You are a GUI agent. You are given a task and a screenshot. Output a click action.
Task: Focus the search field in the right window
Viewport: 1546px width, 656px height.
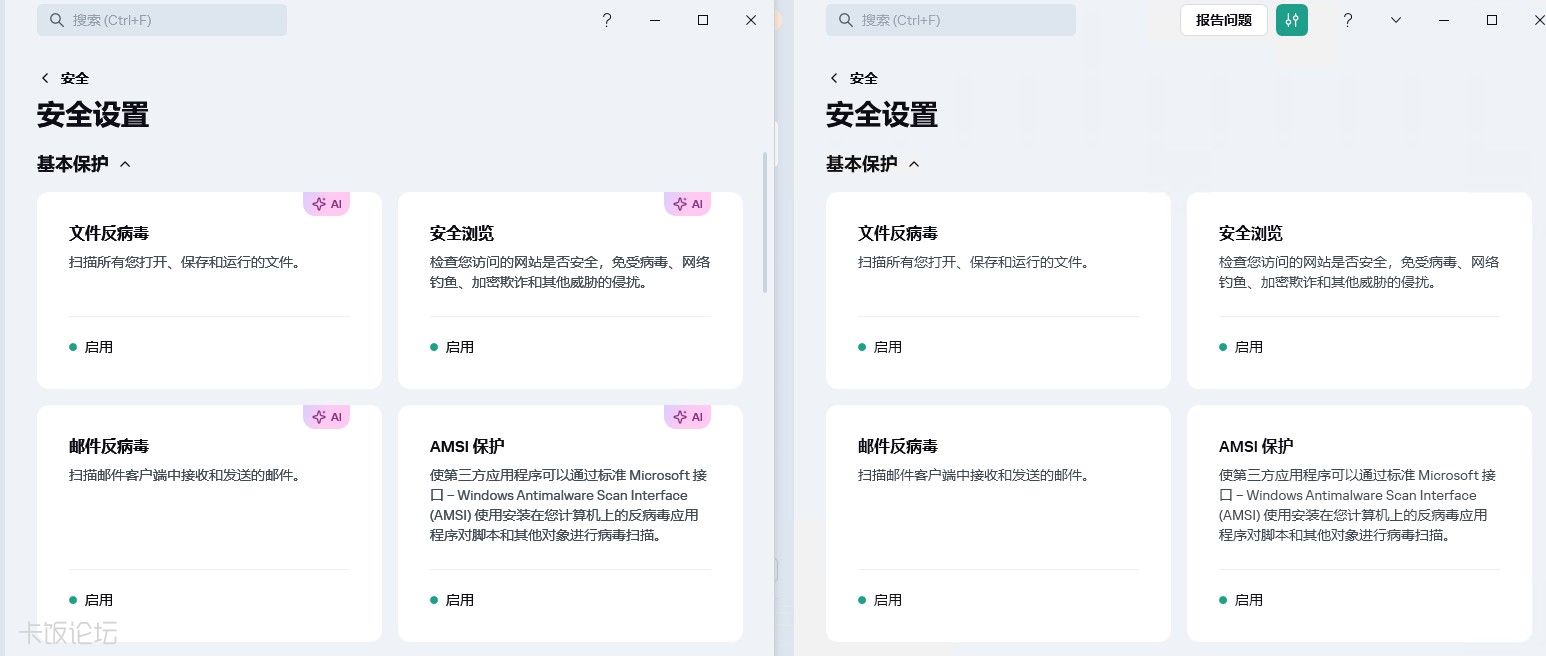[951, 20]
